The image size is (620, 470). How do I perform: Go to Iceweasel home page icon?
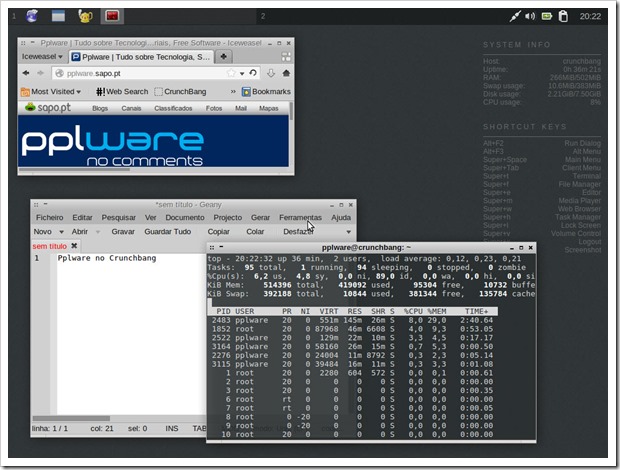(286, 73)
